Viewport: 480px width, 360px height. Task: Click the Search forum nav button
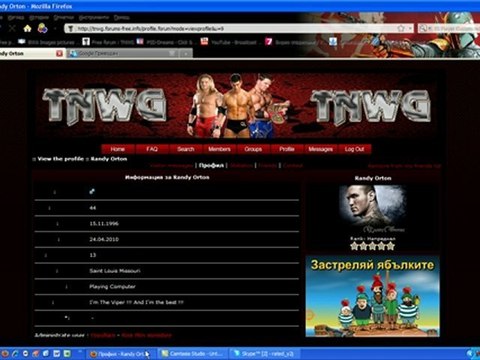point(186,149)
